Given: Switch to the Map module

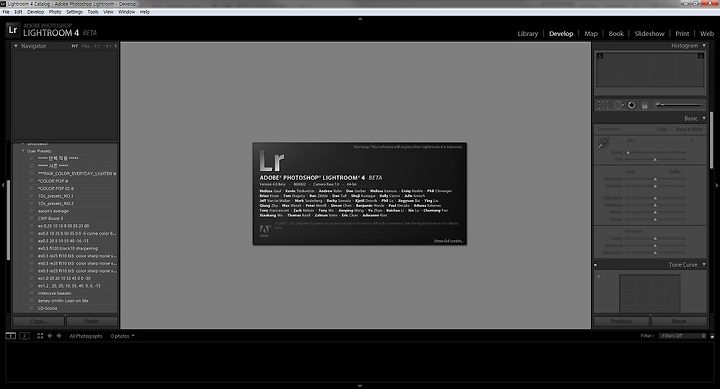Looking at the screenshot, I should [591, 34].
